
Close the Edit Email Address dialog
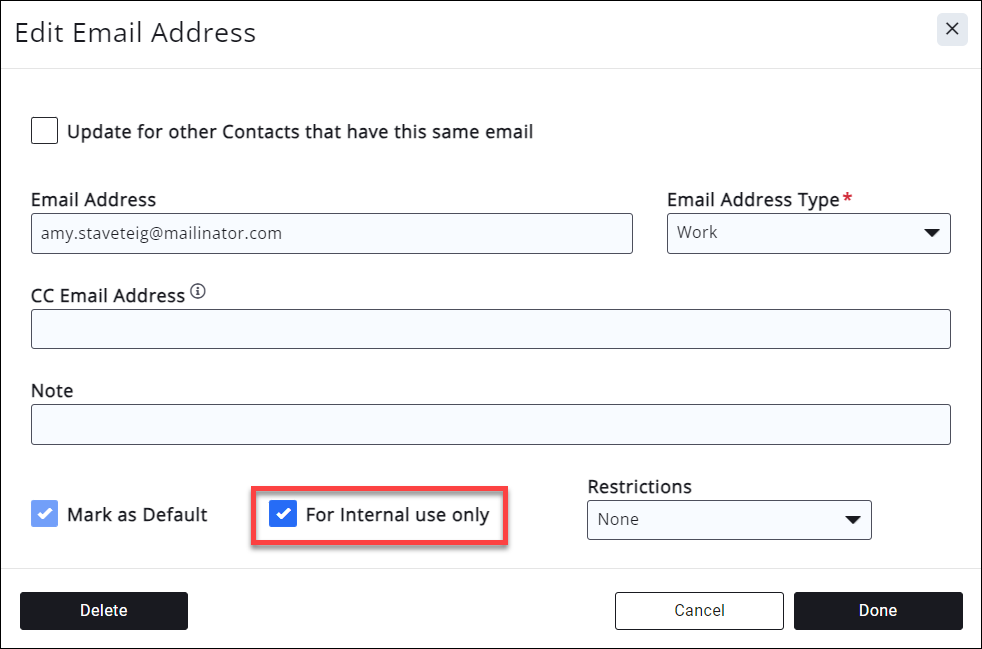click(x=951, y=30)
